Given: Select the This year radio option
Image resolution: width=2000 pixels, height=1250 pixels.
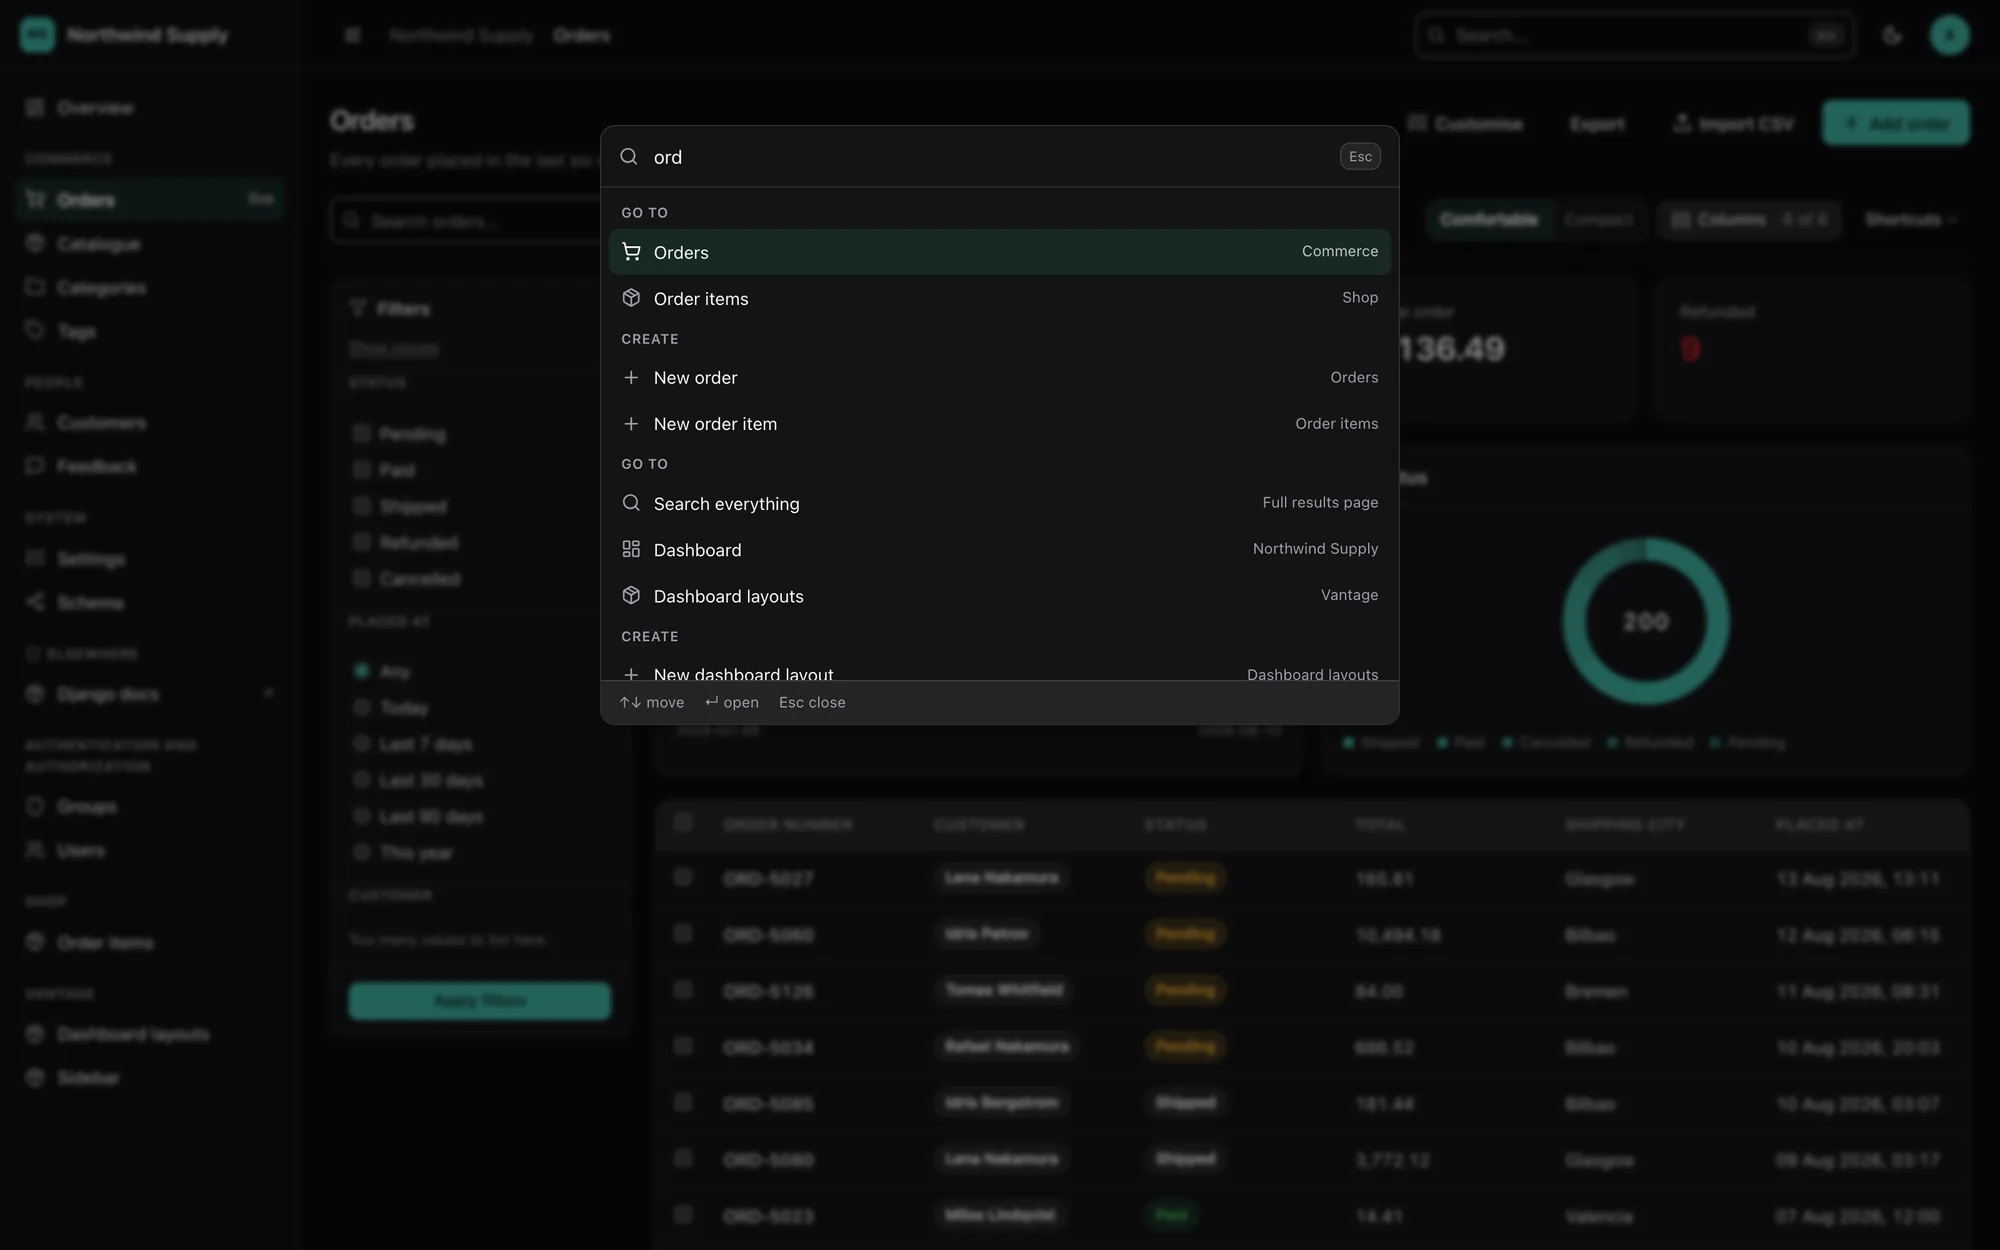Looking at the screenshot, I should click(x=362, y=852).
